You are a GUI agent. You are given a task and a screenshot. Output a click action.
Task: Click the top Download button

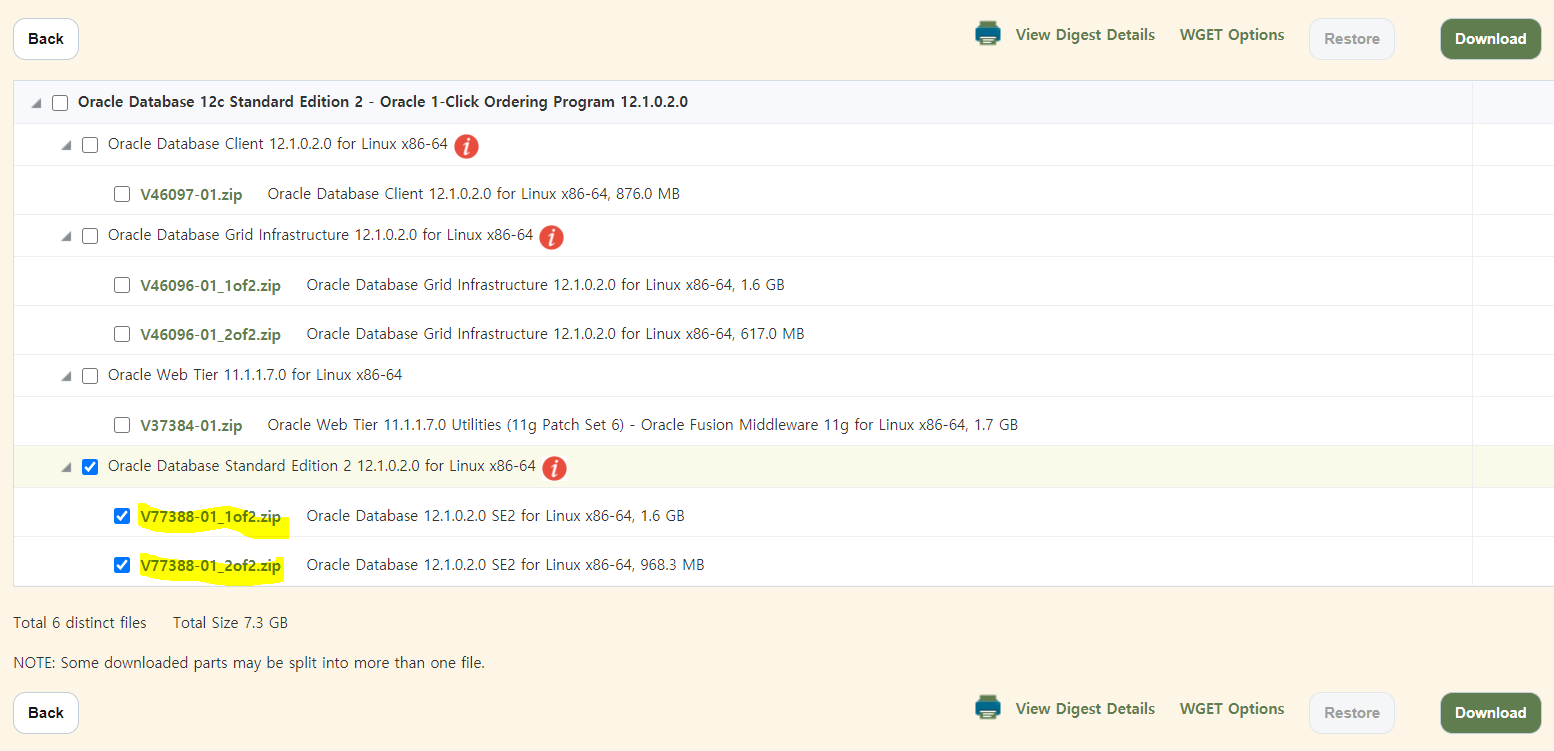coord(1490,39)
